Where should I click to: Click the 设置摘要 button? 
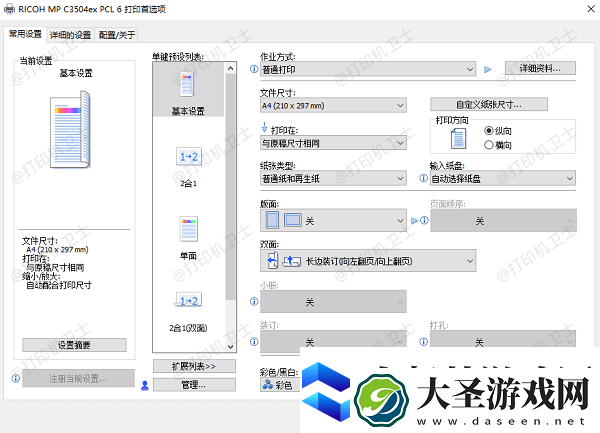point(74,345)
